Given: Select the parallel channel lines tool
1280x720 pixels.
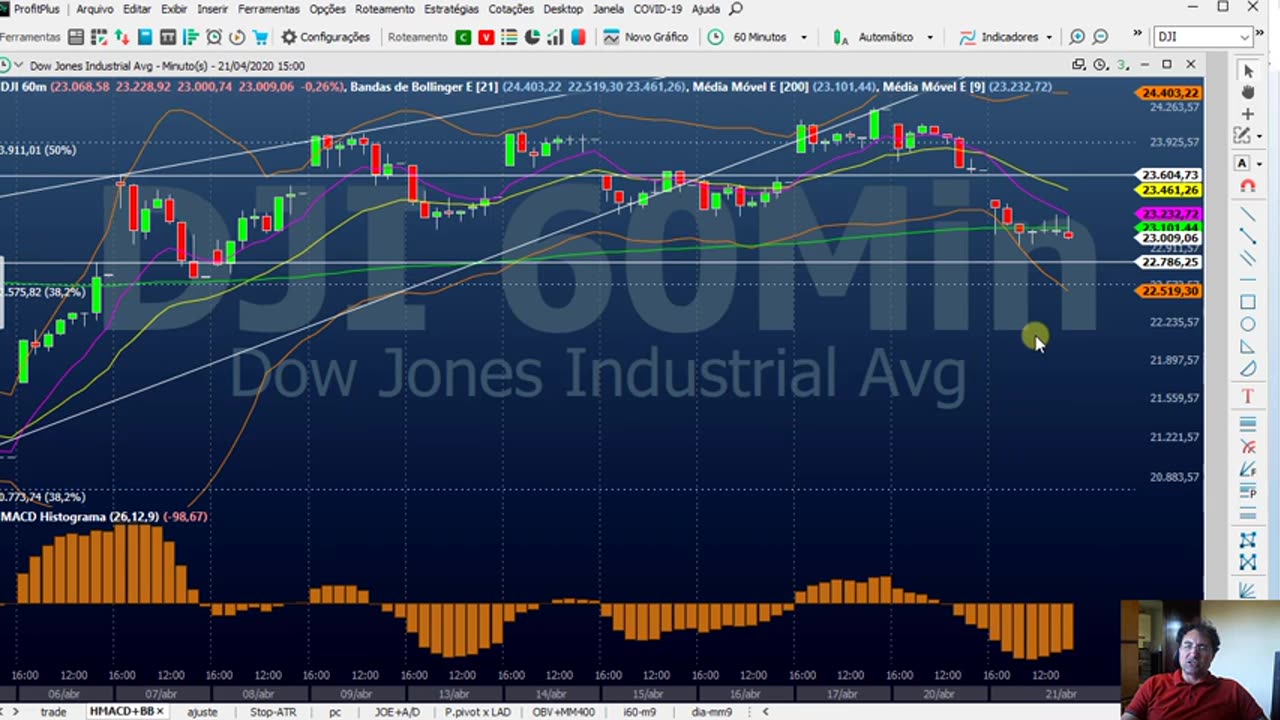Looking at the screenshot, I should coord(1247,258).
